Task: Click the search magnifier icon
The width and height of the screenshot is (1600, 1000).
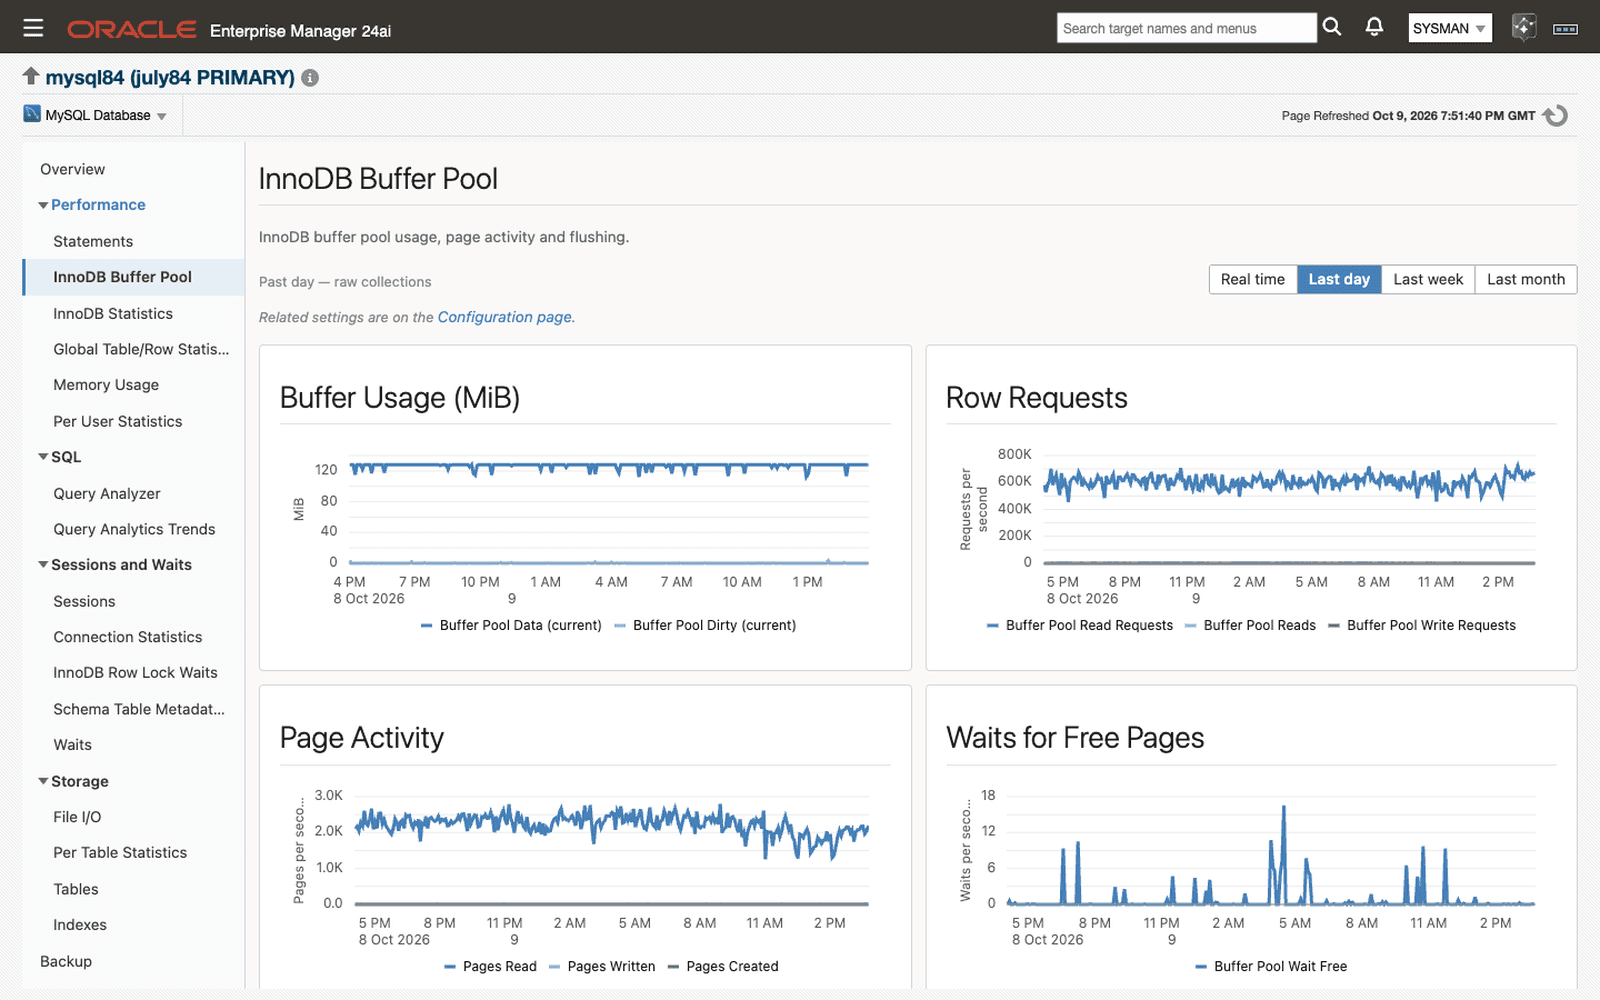Action: (1332, 27)
